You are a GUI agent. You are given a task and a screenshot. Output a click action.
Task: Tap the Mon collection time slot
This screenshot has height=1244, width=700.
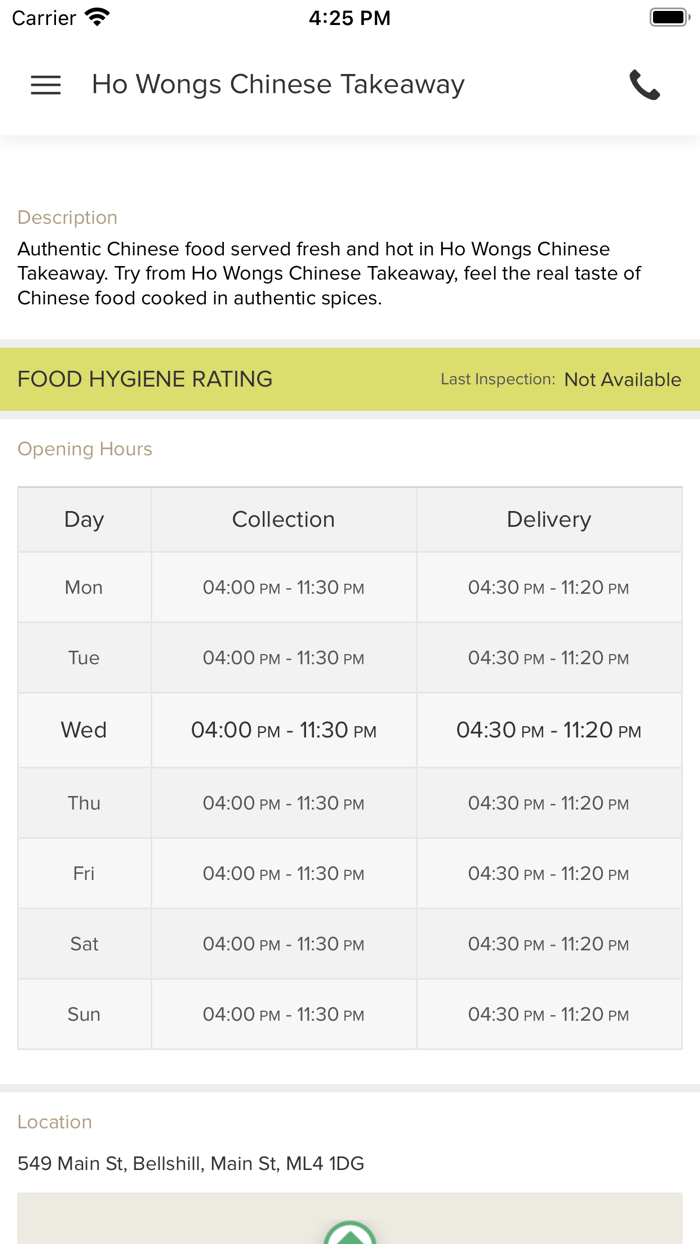(283, 587)
